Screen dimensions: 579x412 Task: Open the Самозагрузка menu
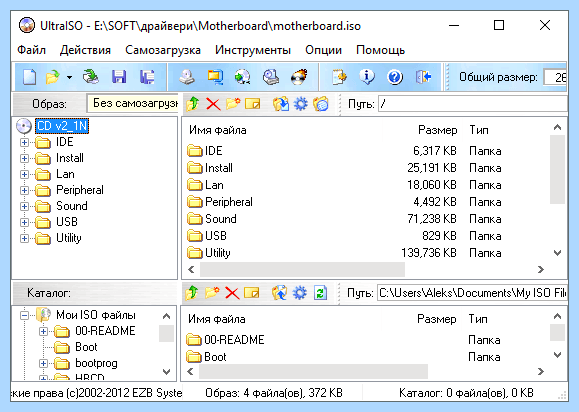(x=163, y=50)
